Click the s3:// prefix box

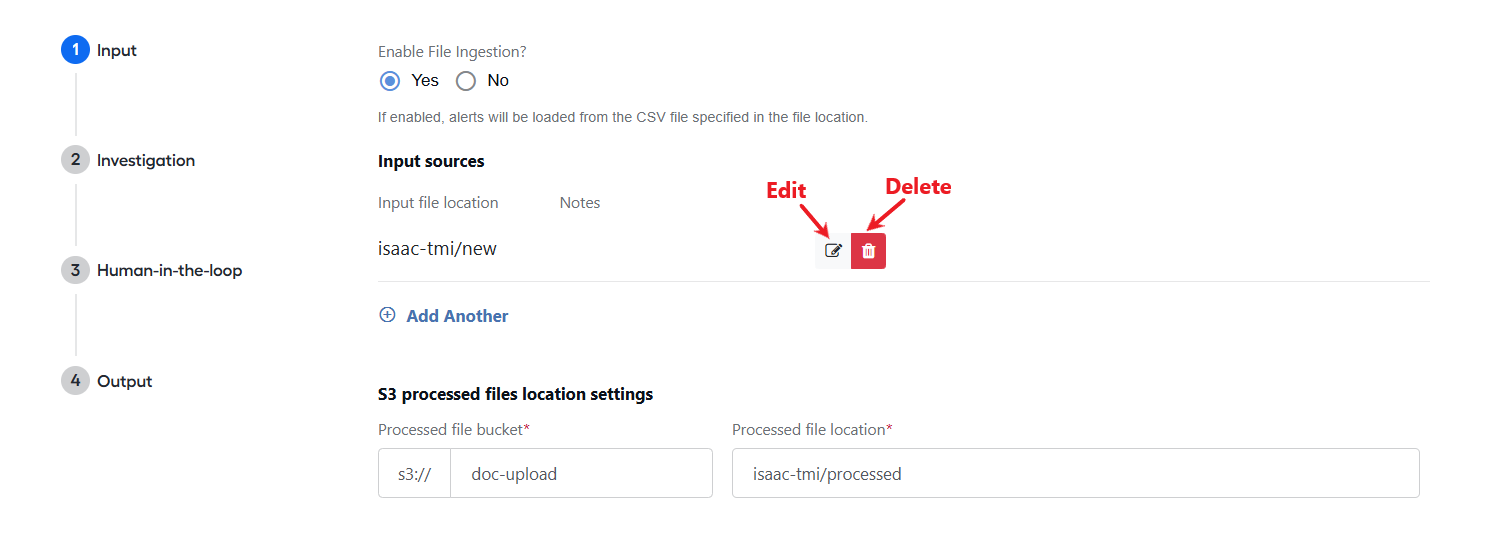(x=414, y=473)
